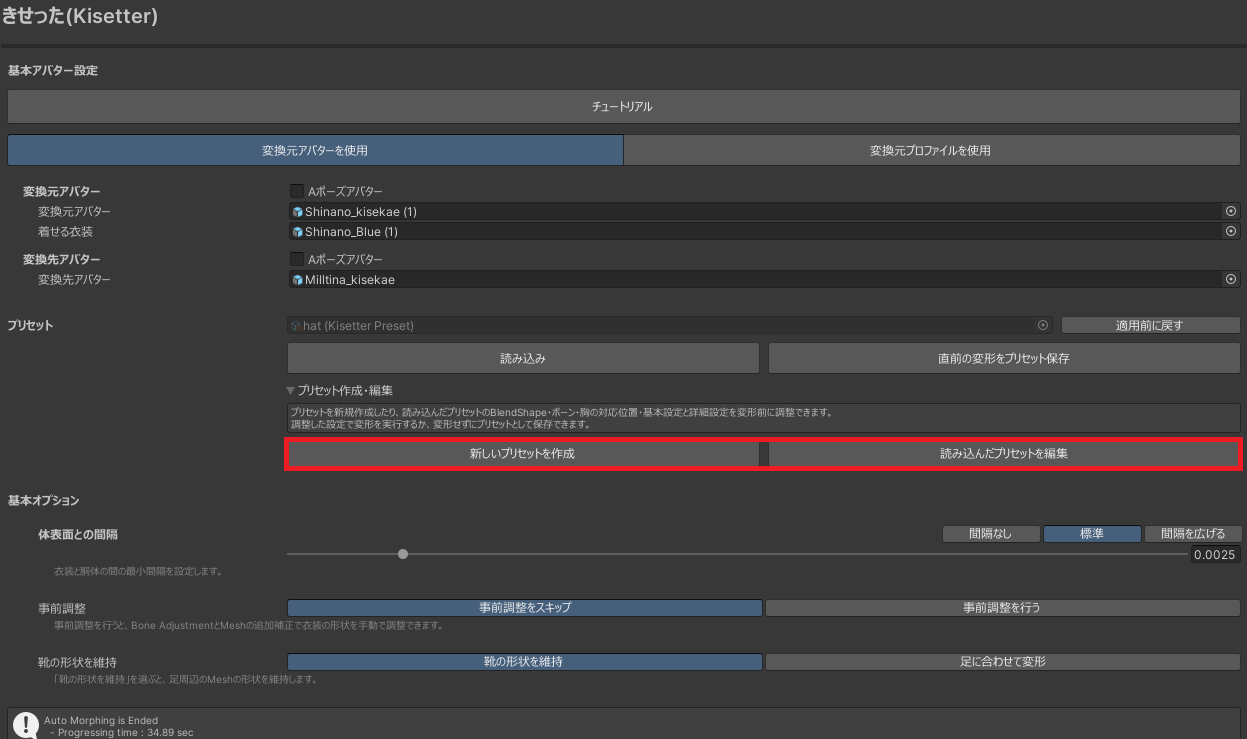Switch to 変換元アバターを使用 tab
1247x739 pixels.
[x=315, y=150]
